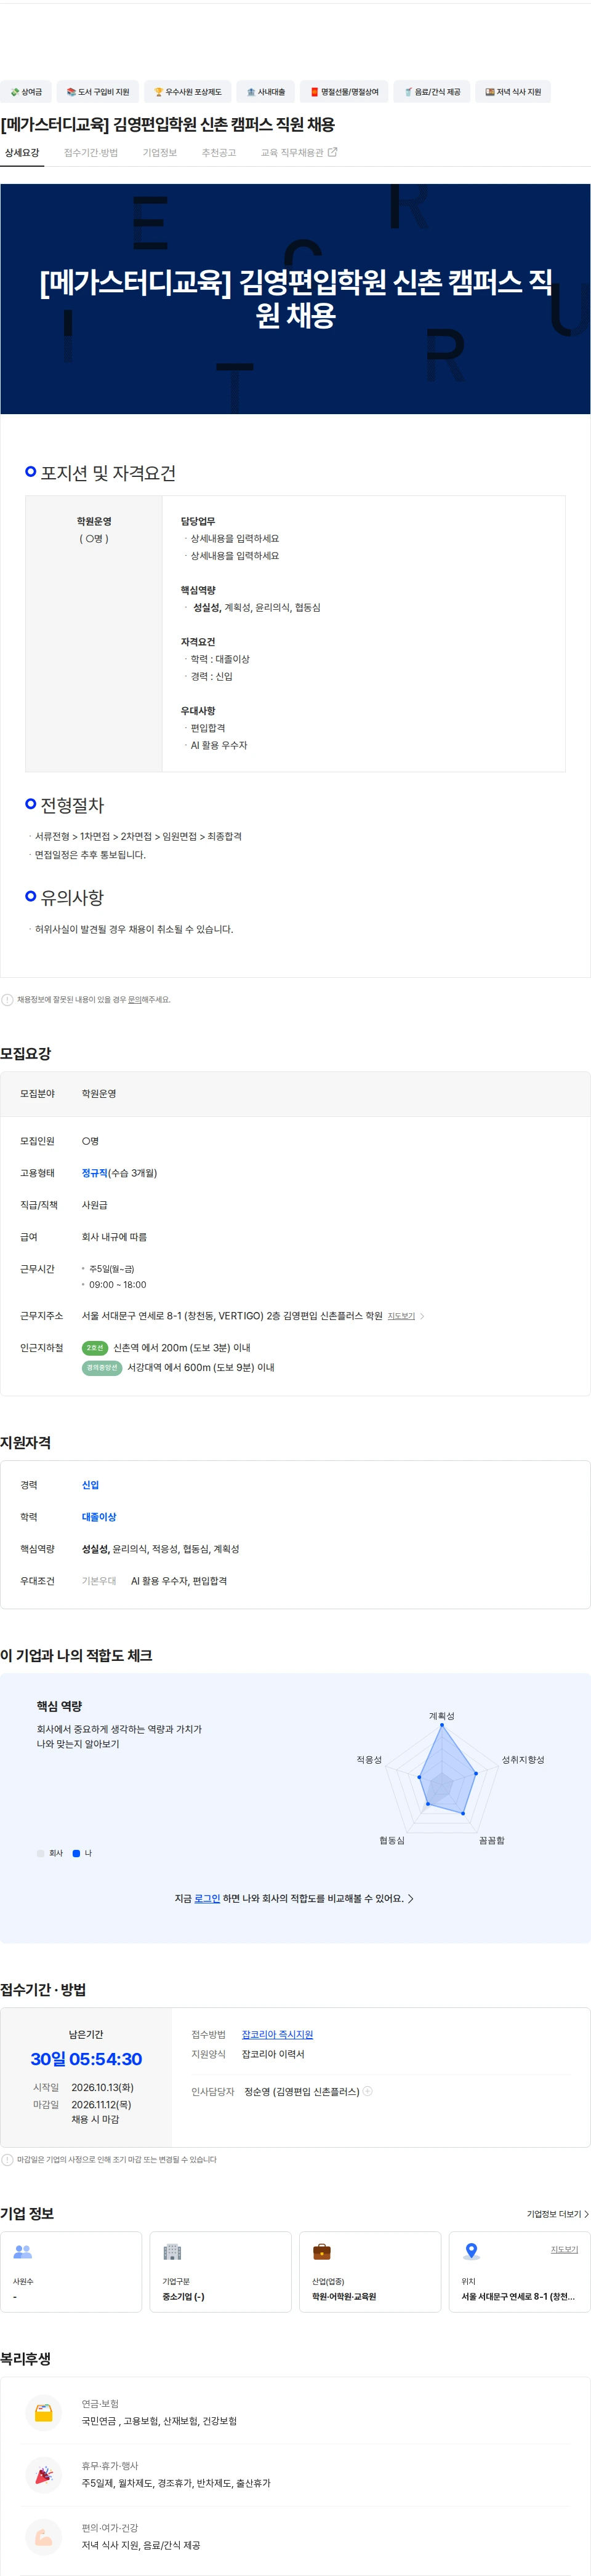591x2576 pixels.
Task: Open the 기업정보 tab
Action: click(x=159, y=153)
